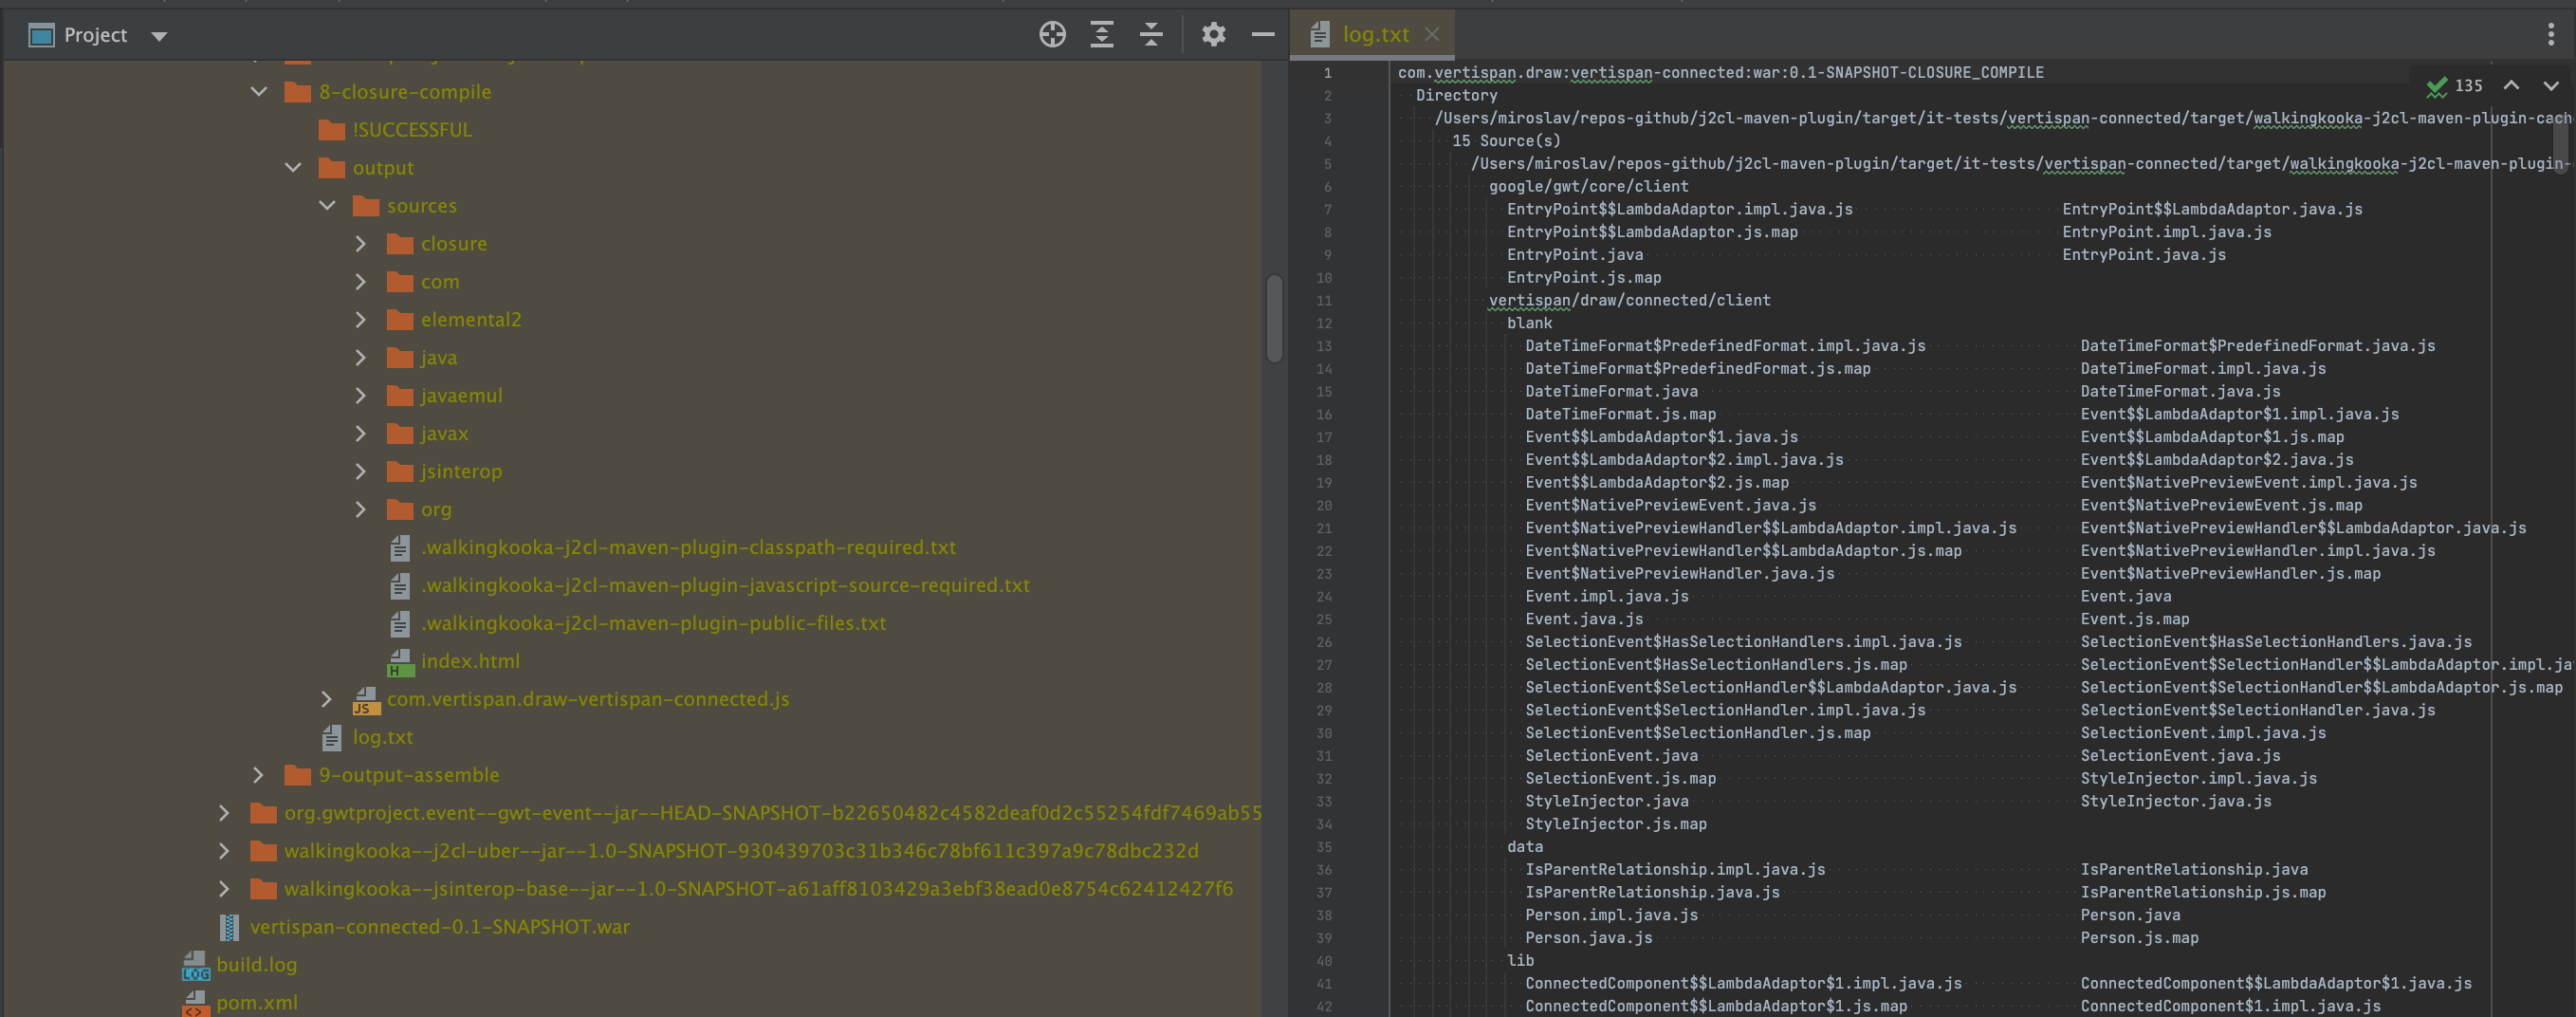Expand the org.gwtproject.event gwt-event folder
This screenshot has height=1017, width=2576.
coord(225,813)
